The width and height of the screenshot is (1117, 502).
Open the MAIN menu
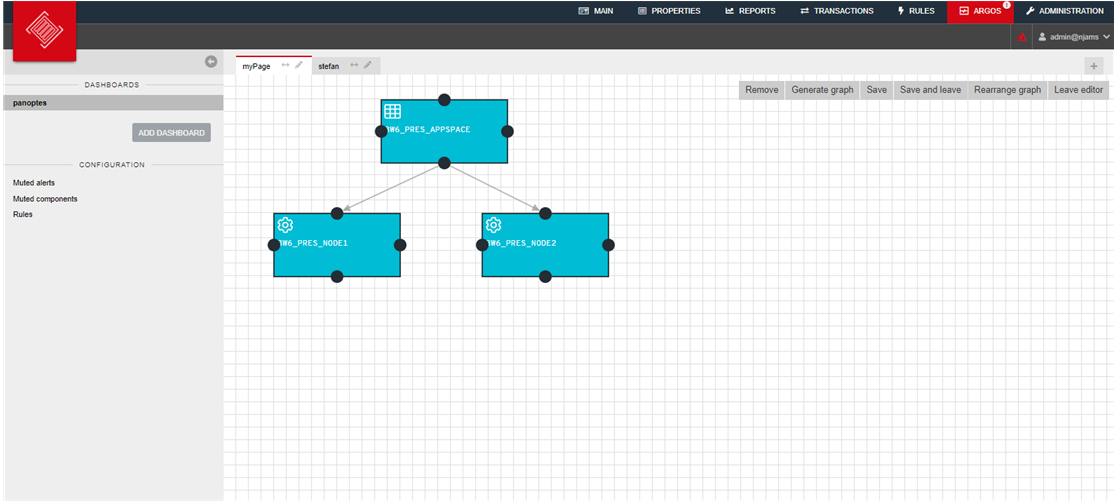click(x=596, y=11)
